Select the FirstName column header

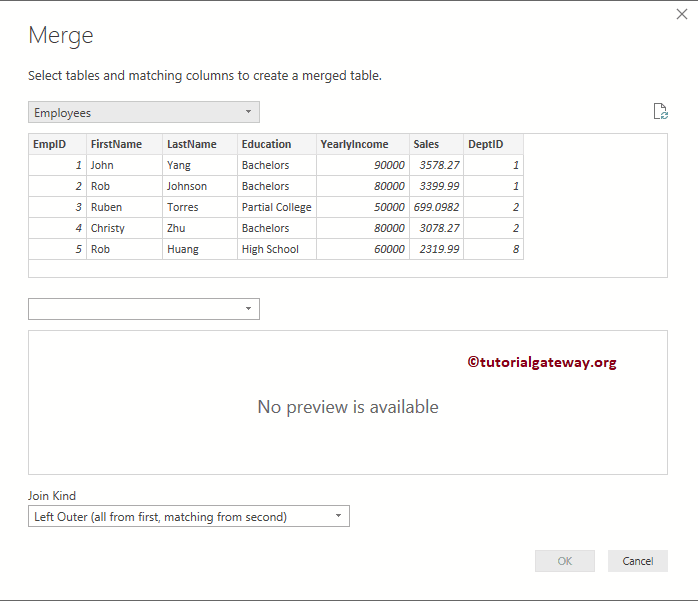[x=124, y=144]
